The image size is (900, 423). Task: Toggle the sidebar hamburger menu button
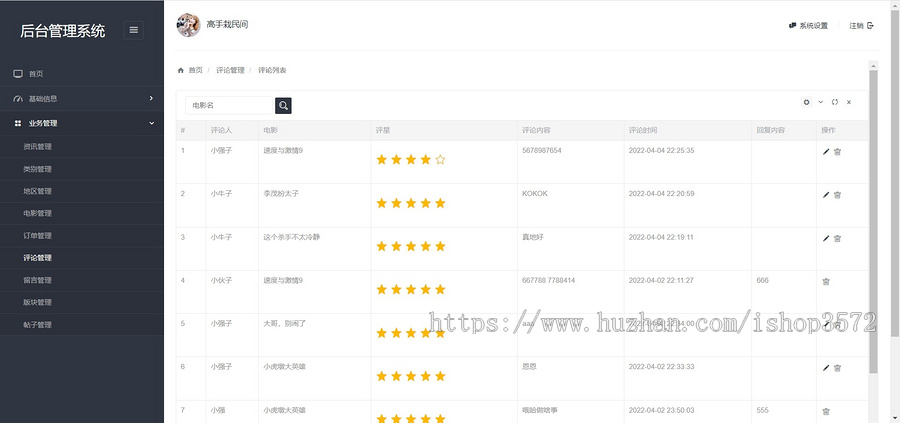click(134, 30)
